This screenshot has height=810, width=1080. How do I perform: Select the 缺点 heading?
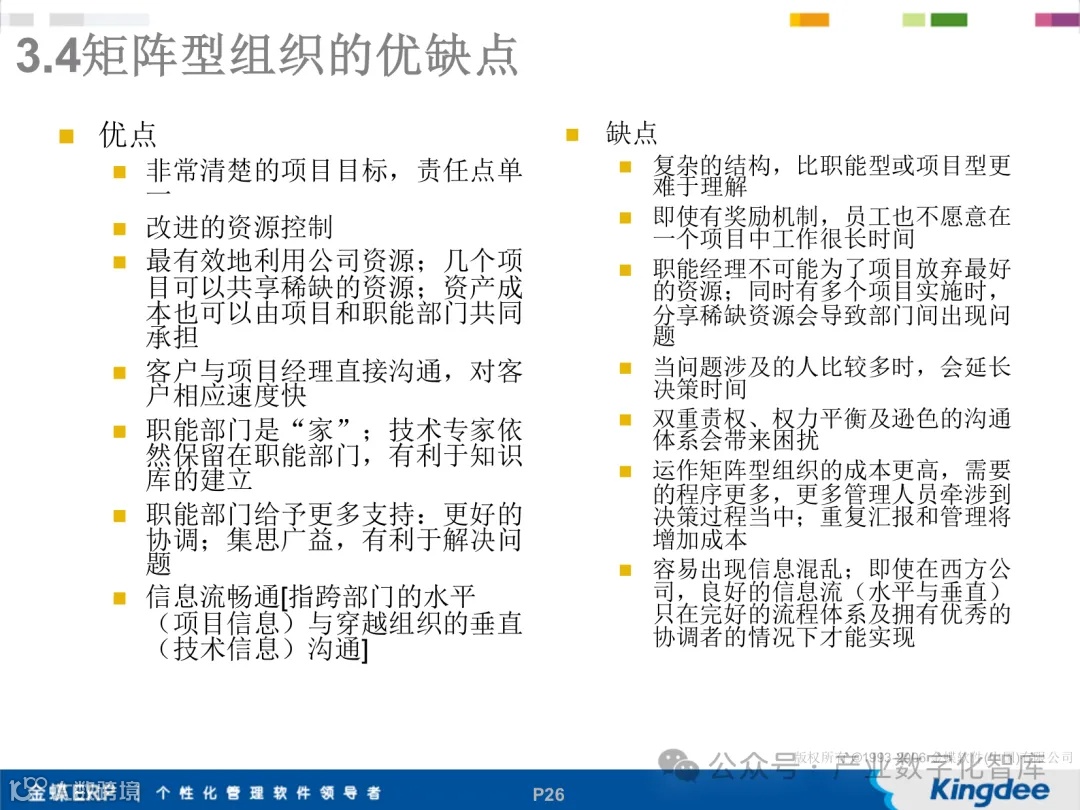tap(632, 133)
